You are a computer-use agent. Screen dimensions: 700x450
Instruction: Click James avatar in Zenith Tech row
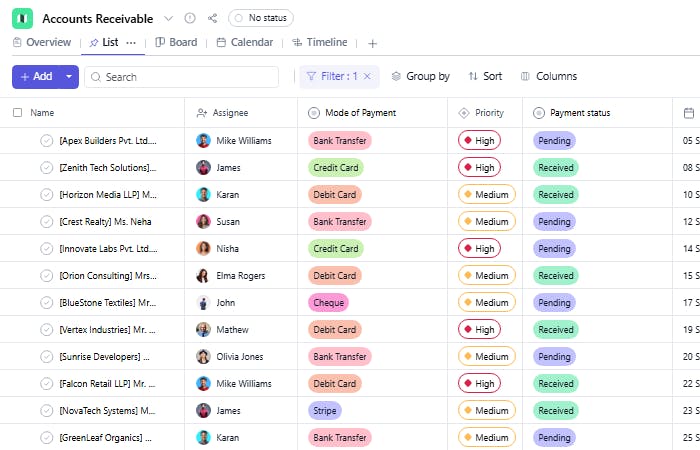pyautogui.click(x=203, y=167)
